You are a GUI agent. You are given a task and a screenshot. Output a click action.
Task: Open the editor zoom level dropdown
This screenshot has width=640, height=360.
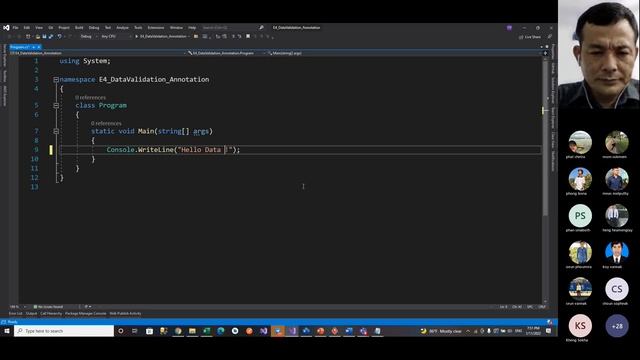tap(18, 307)
